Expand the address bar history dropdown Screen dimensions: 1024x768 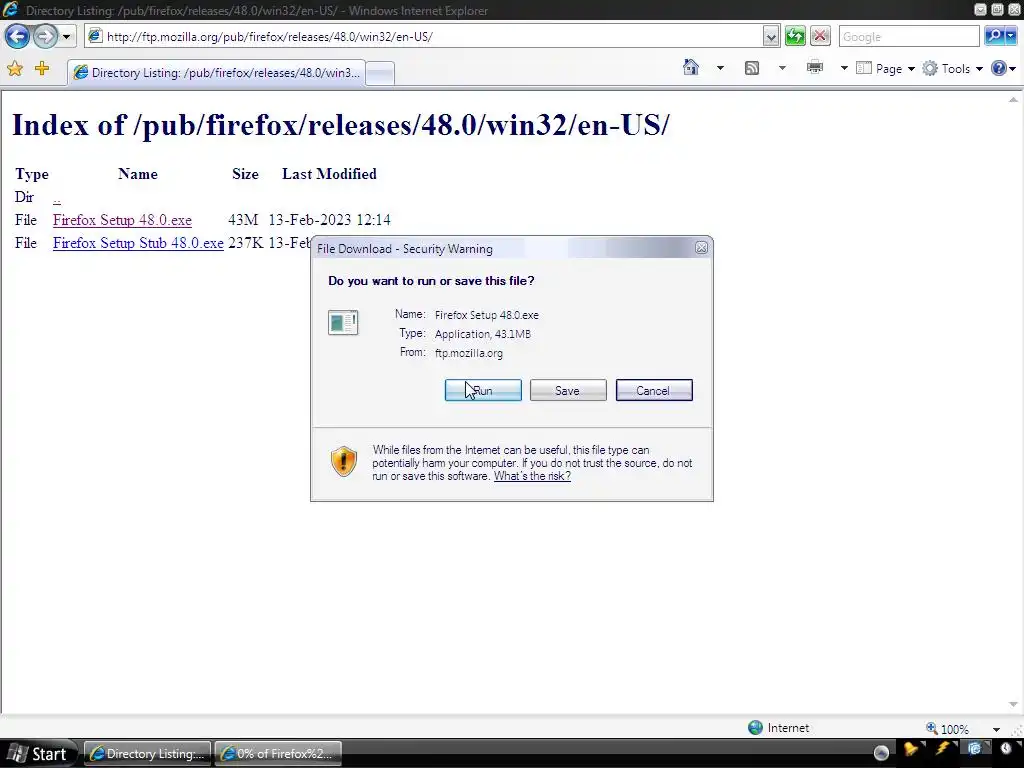click(771, 37)
